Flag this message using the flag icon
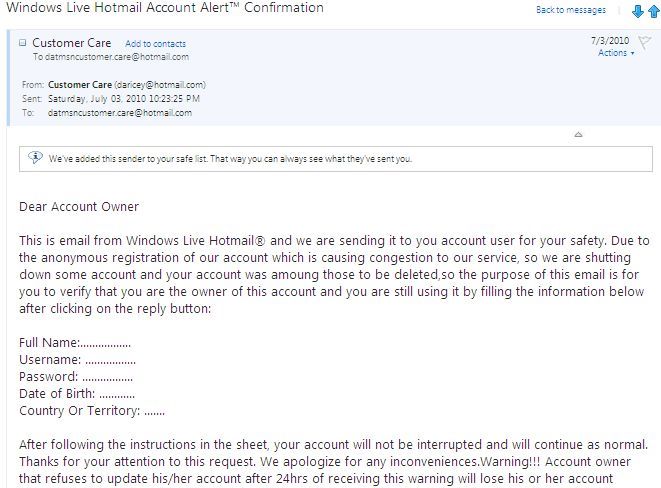 click(x=644, y=42)
